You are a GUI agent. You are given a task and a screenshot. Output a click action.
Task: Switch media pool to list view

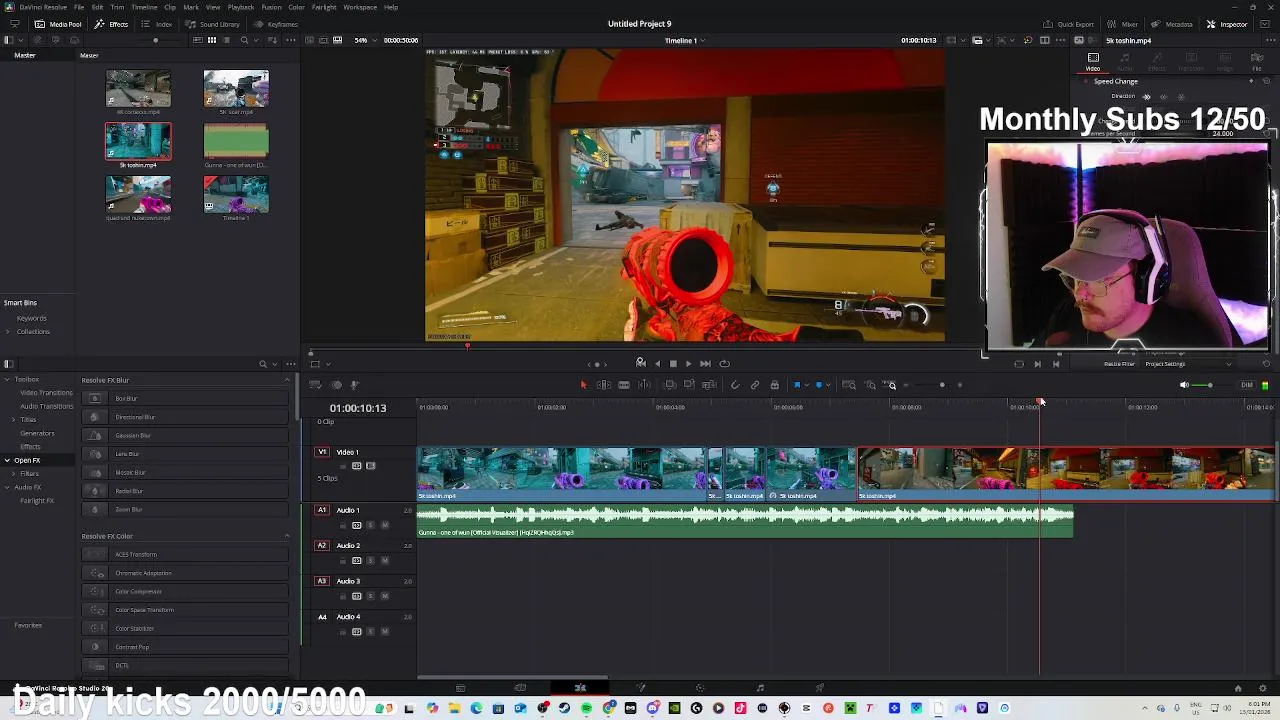coord(227,40)
